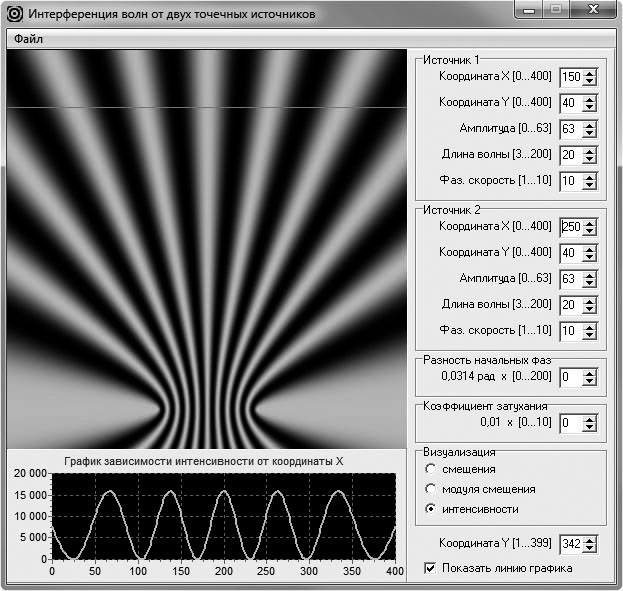Increase Source 1 Координата Y value
Image resolution: width=623 pixels, height=591 pixels.
click(590, 99)
